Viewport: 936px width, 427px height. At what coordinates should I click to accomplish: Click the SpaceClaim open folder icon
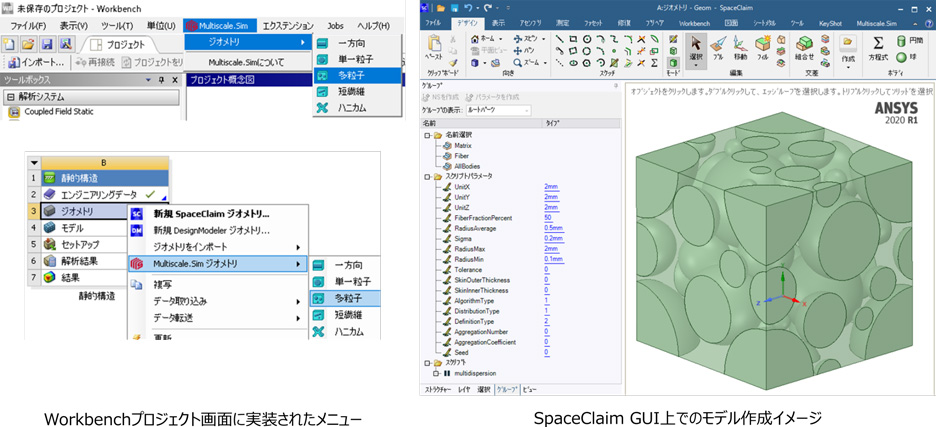click(441, 8)
